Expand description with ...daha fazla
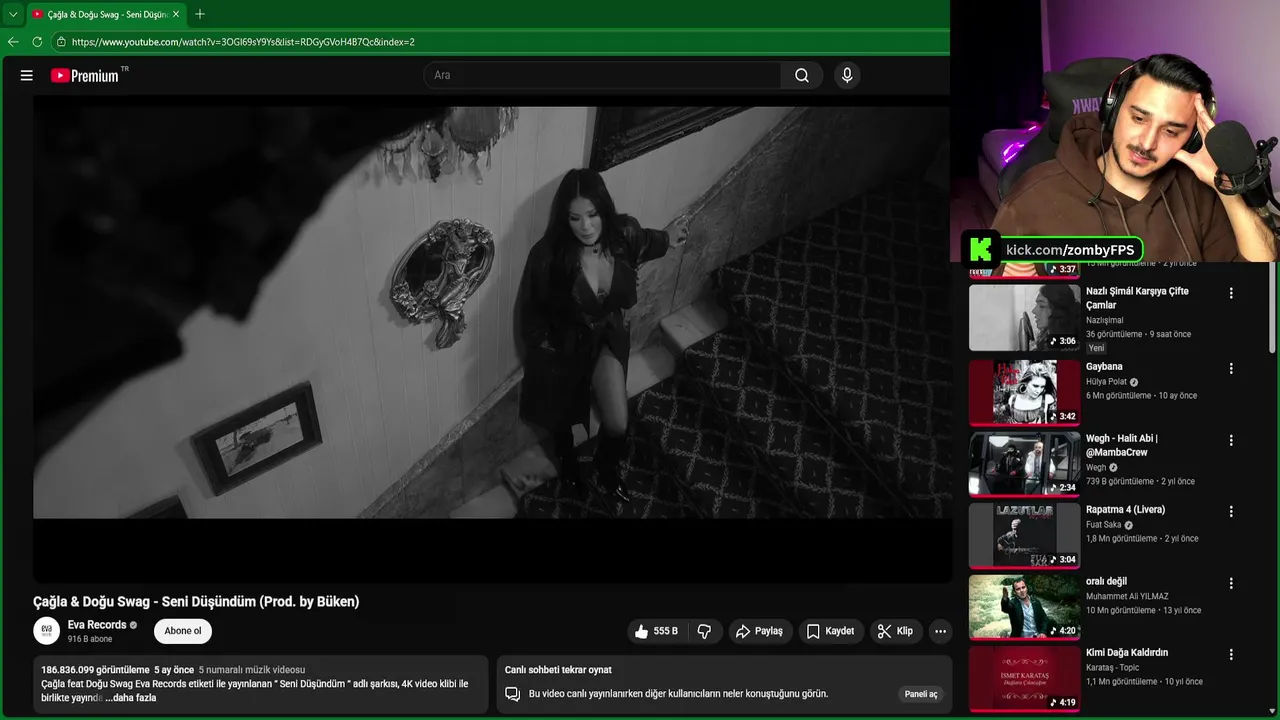The image size is (1280, 720). [x=131, y=698]
